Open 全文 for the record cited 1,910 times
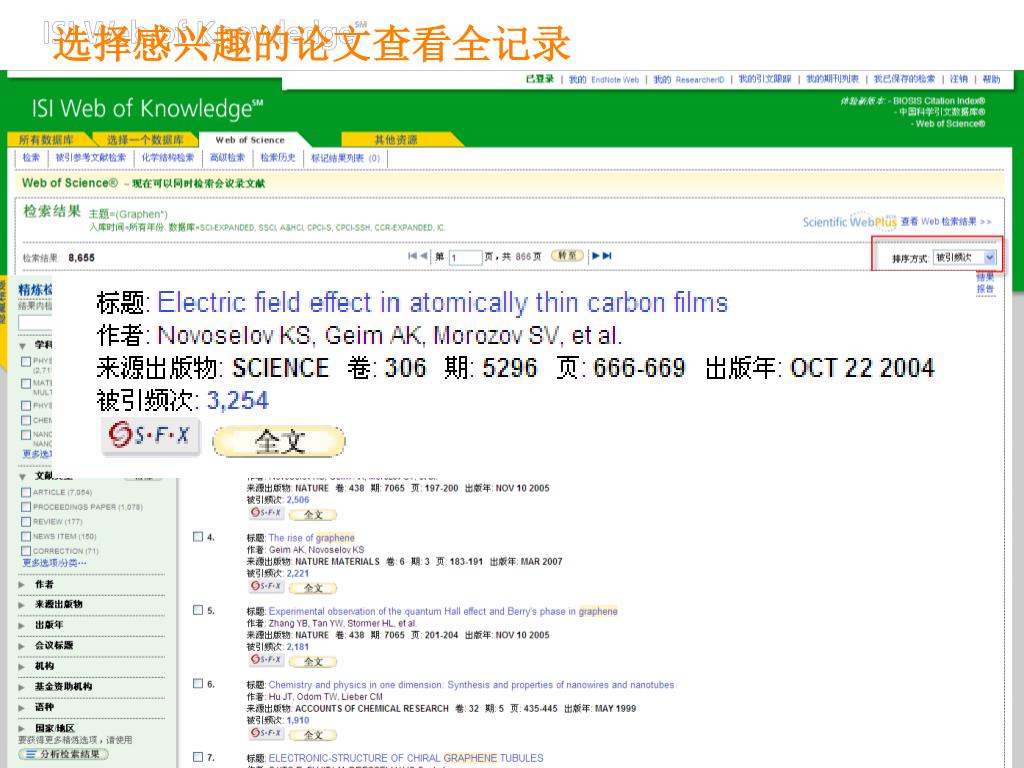The width and height of the screenshot is (1024, 768). (x=313, y=735)
